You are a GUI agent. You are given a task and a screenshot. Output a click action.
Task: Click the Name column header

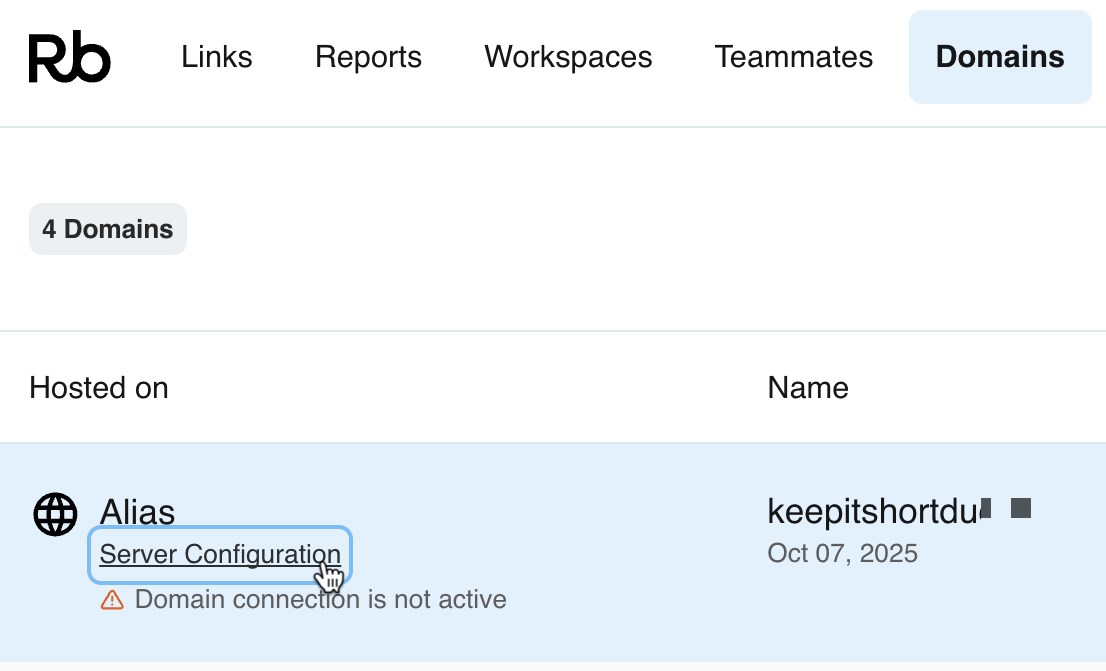coord(808,388)
